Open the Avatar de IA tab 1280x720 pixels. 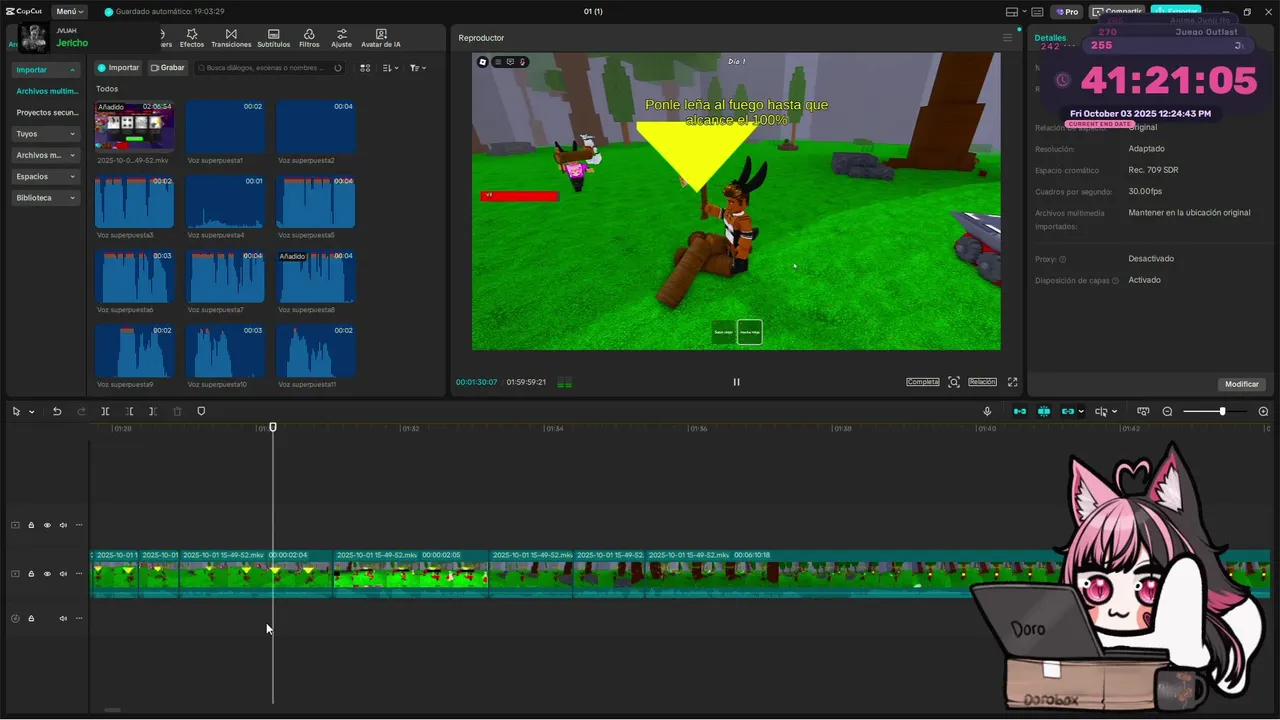[380, 38]
